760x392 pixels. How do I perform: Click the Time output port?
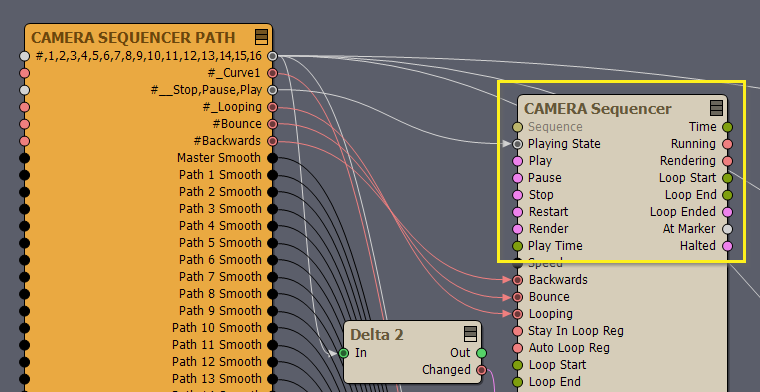727,127
